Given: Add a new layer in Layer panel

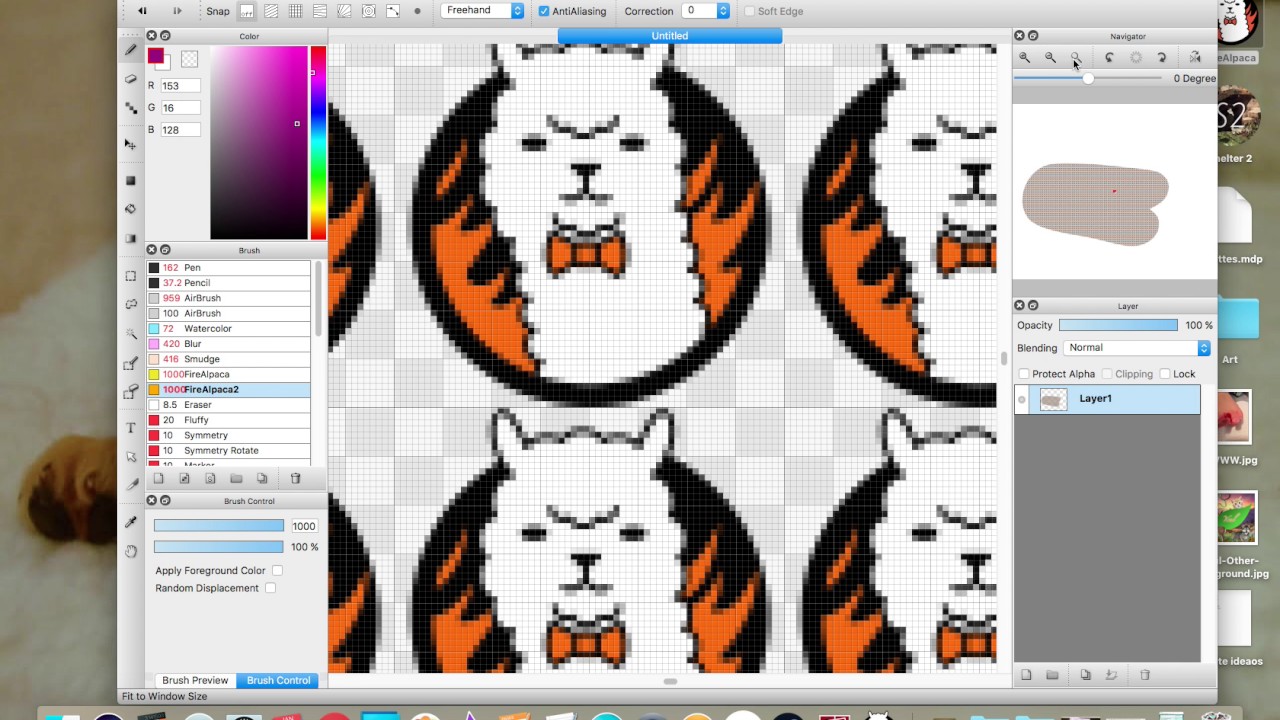Looking at the screenshot, I should (1026, 675).
